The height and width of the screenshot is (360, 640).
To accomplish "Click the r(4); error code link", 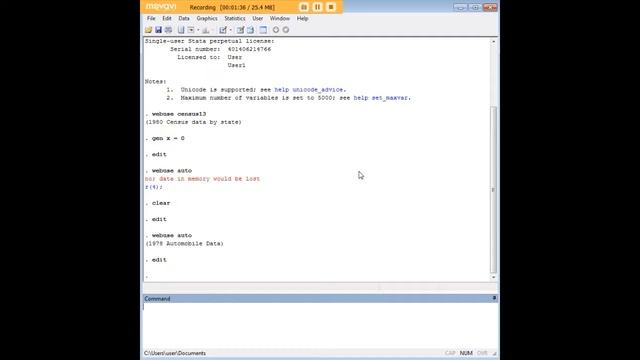I will point(153,187).
